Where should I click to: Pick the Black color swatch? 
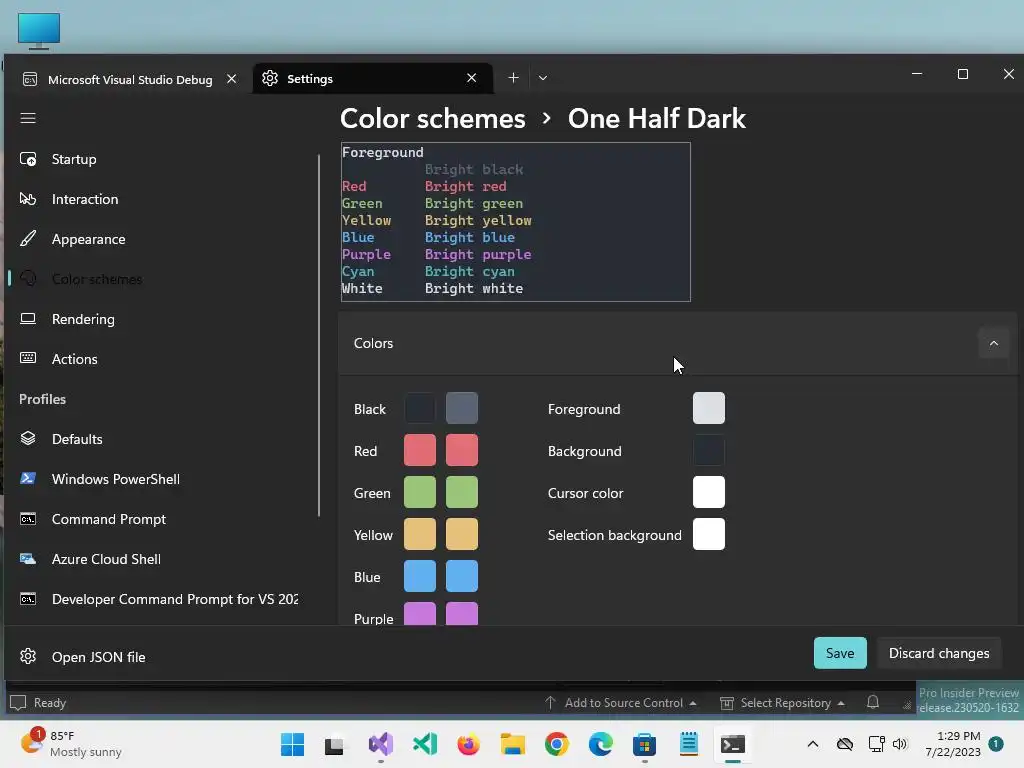[x=420, y=408]
